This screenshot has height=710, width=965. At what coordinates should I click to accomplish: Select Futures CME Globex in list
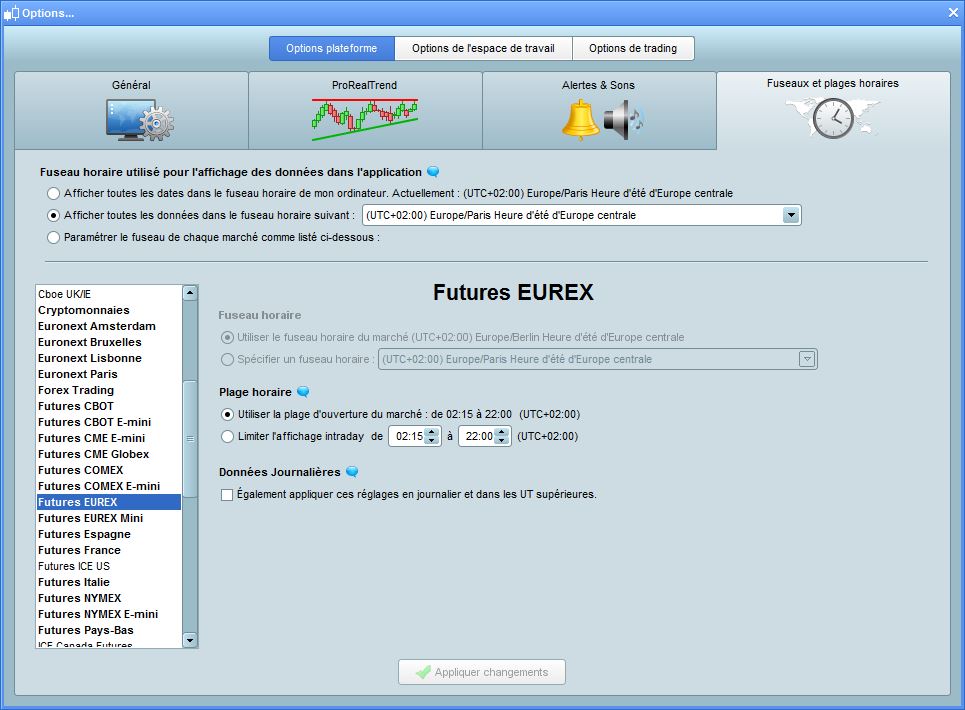pos(109,454)
